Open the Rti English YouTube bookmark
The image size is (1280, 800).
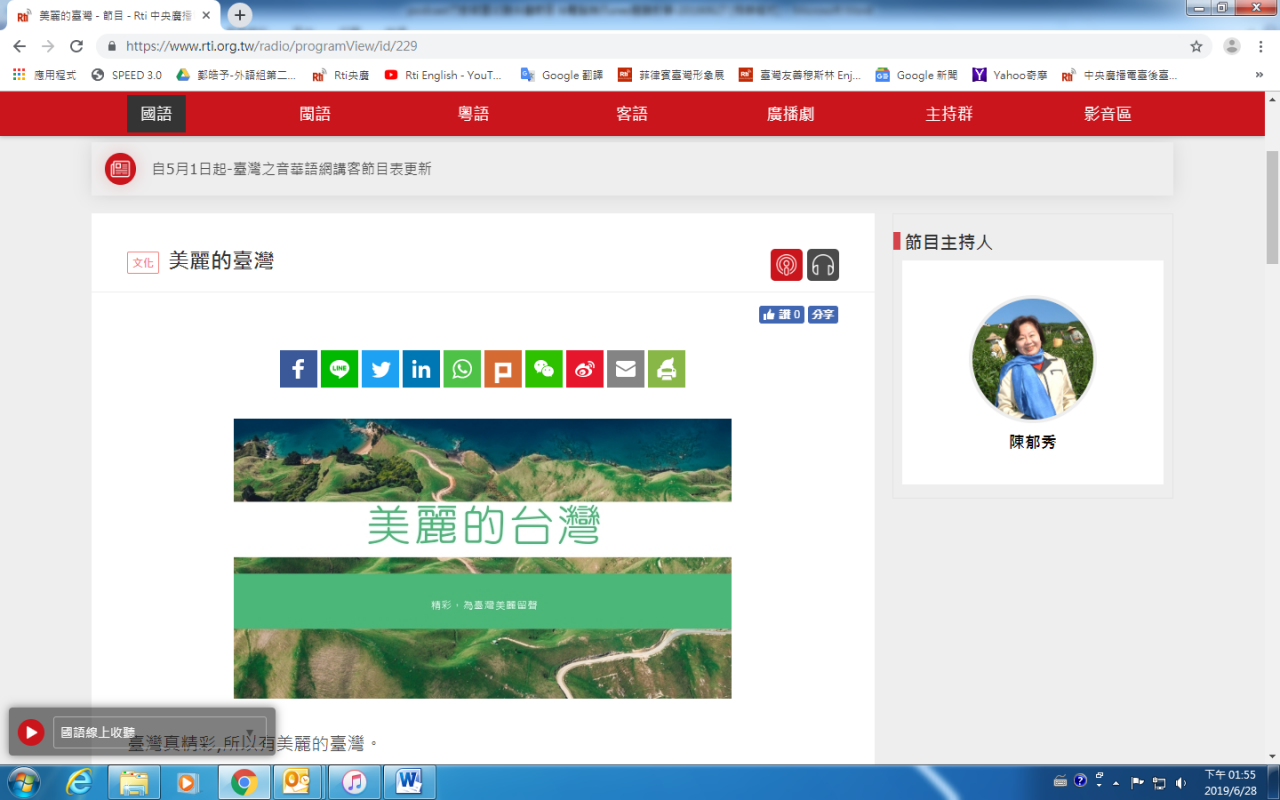pos(443,75)
